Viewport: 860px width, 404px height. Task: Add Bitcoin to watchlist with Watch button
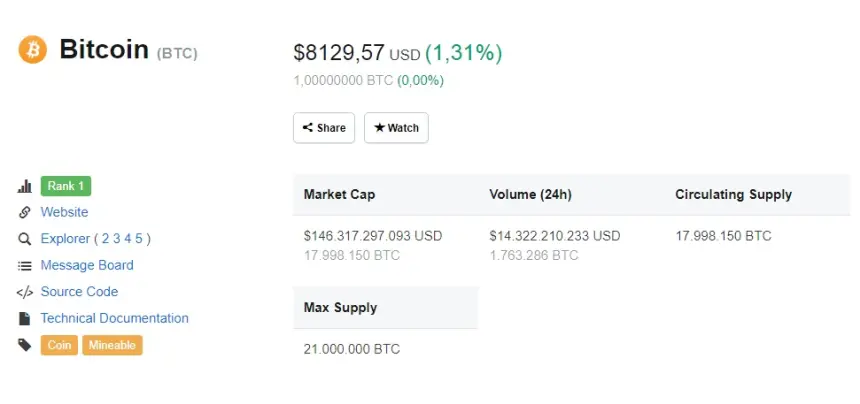tap(396, 128)
